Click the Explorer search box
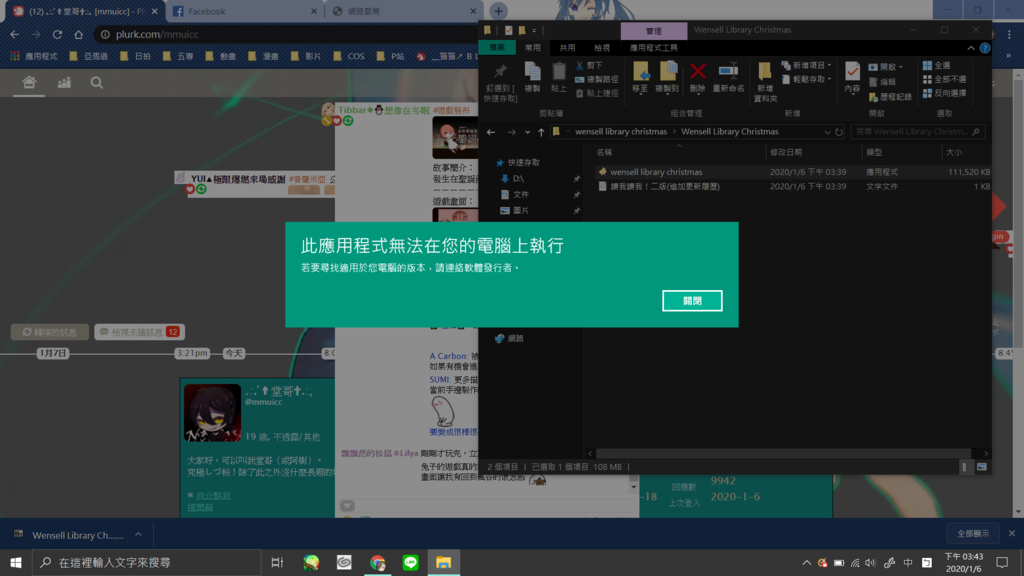The image size is (1024, 576). (918, 132)
